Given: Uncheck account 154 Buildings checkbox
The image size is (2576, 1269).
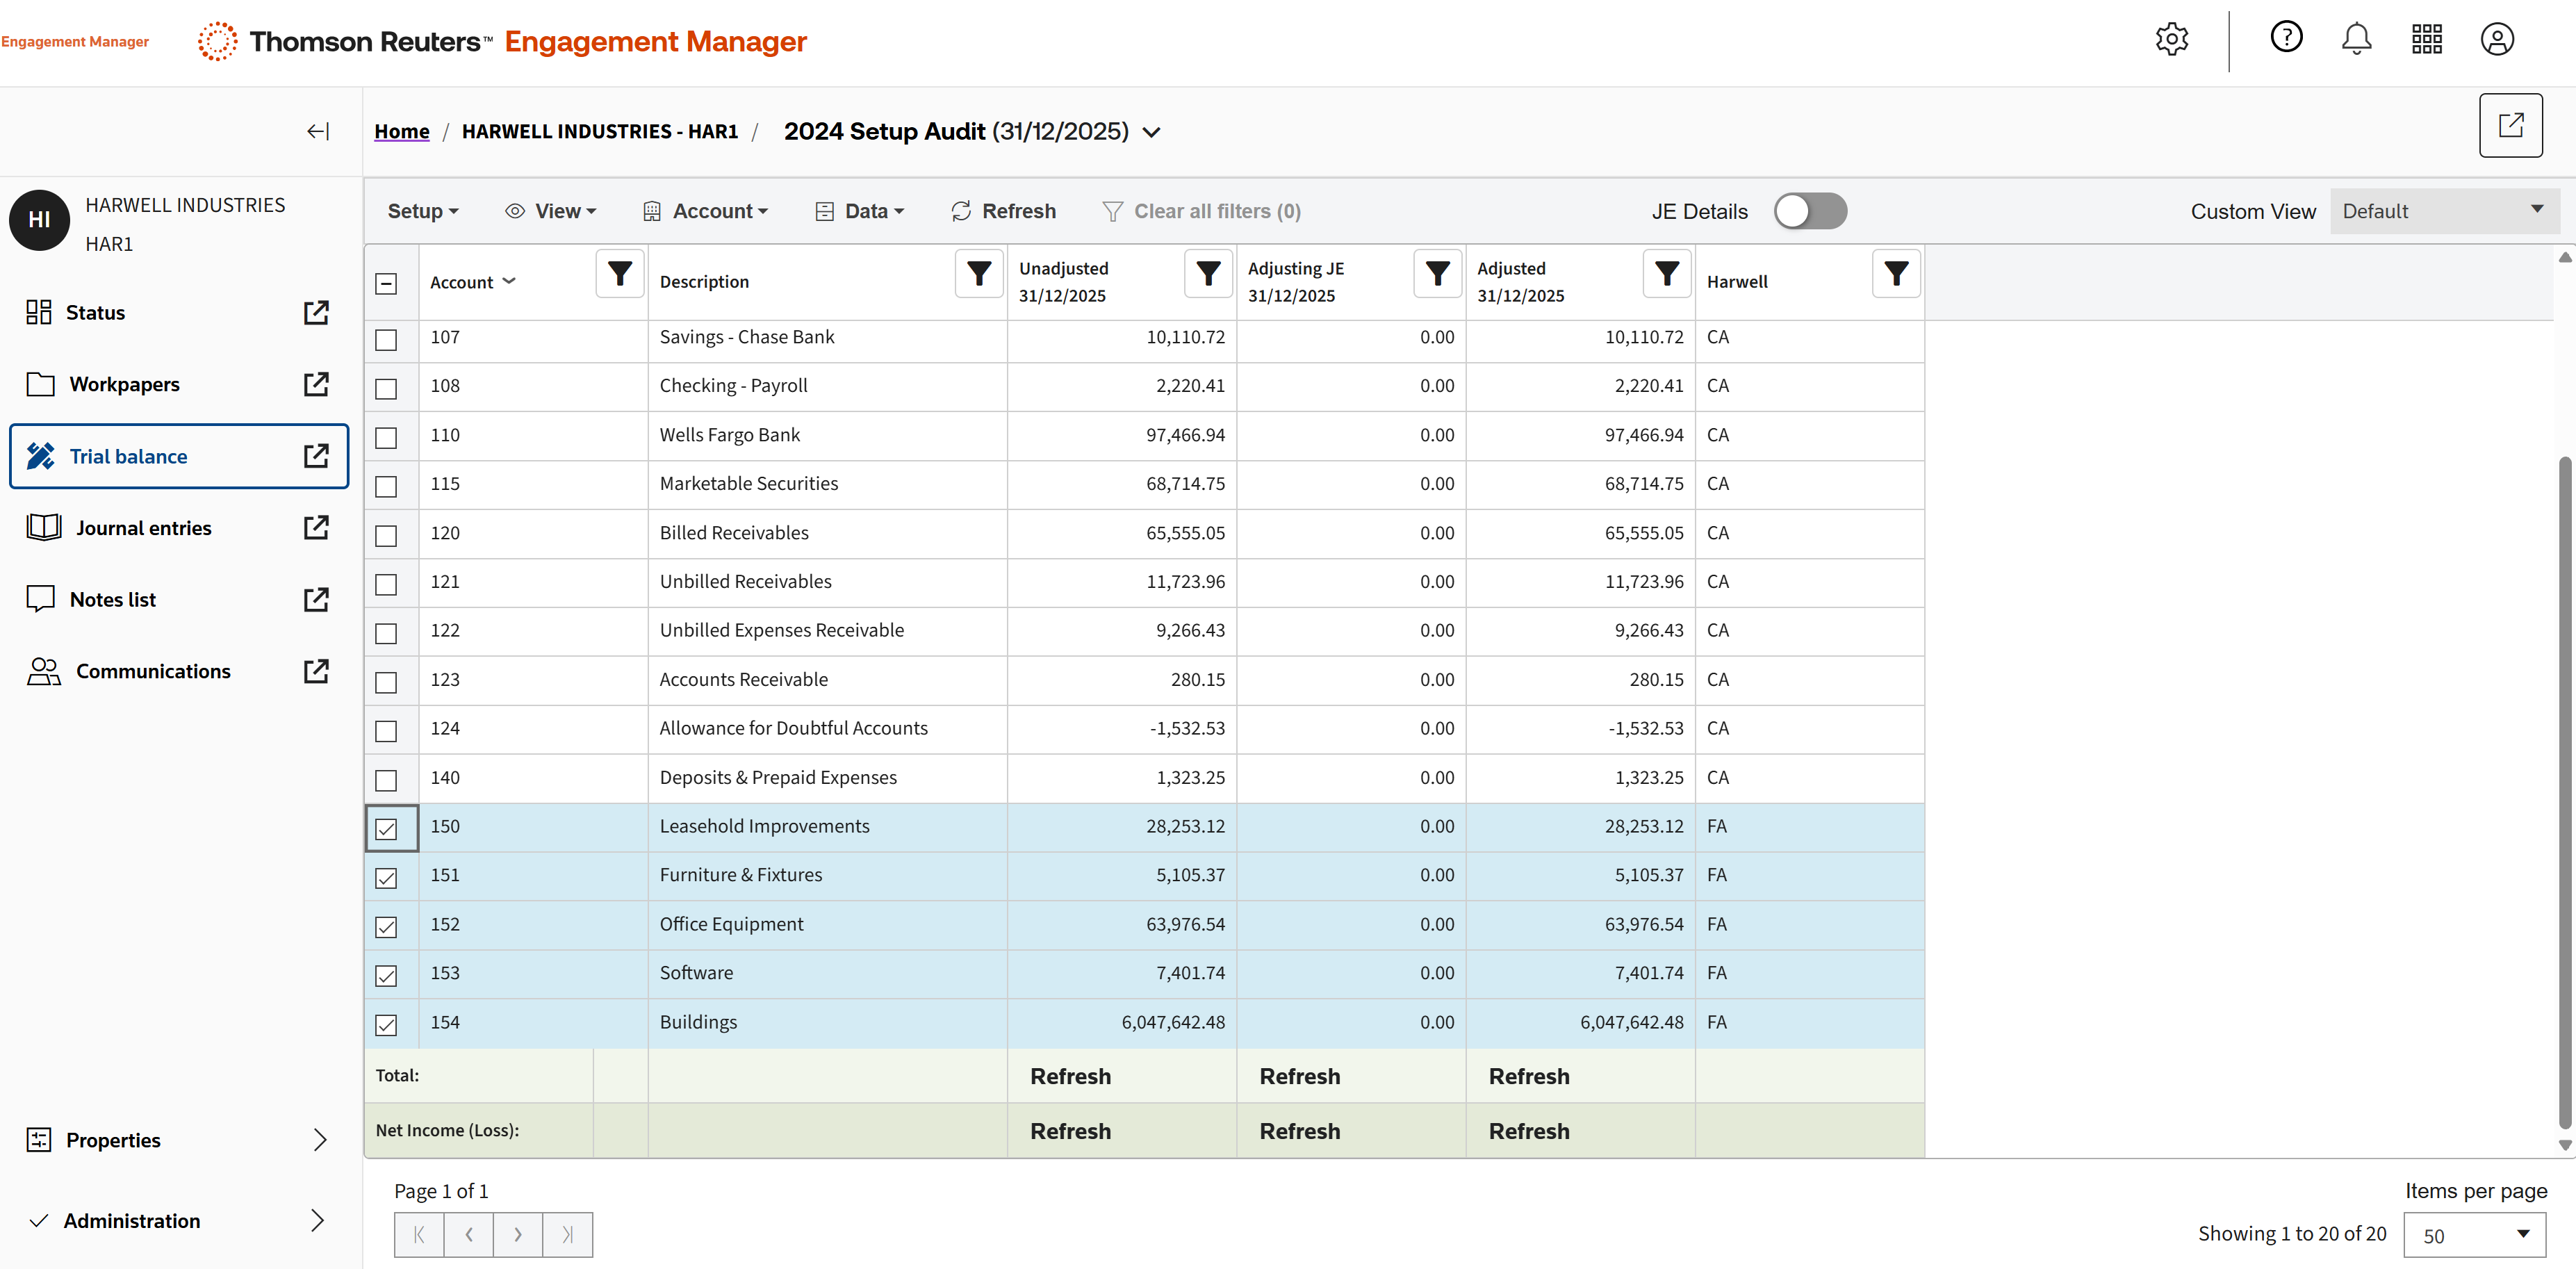Looking at the screenshot, I should 386,1024.
